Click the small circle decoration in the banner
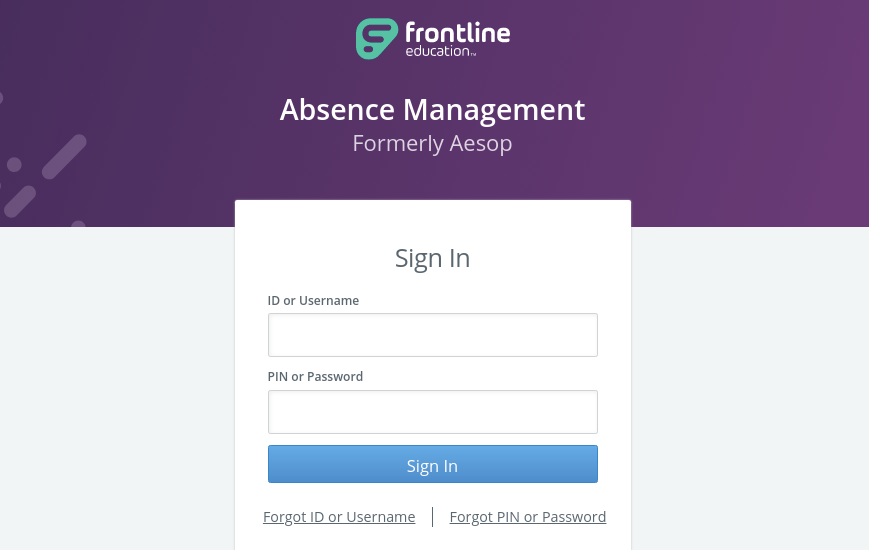Viewport: 869px width, 550px height. point(14,165)
